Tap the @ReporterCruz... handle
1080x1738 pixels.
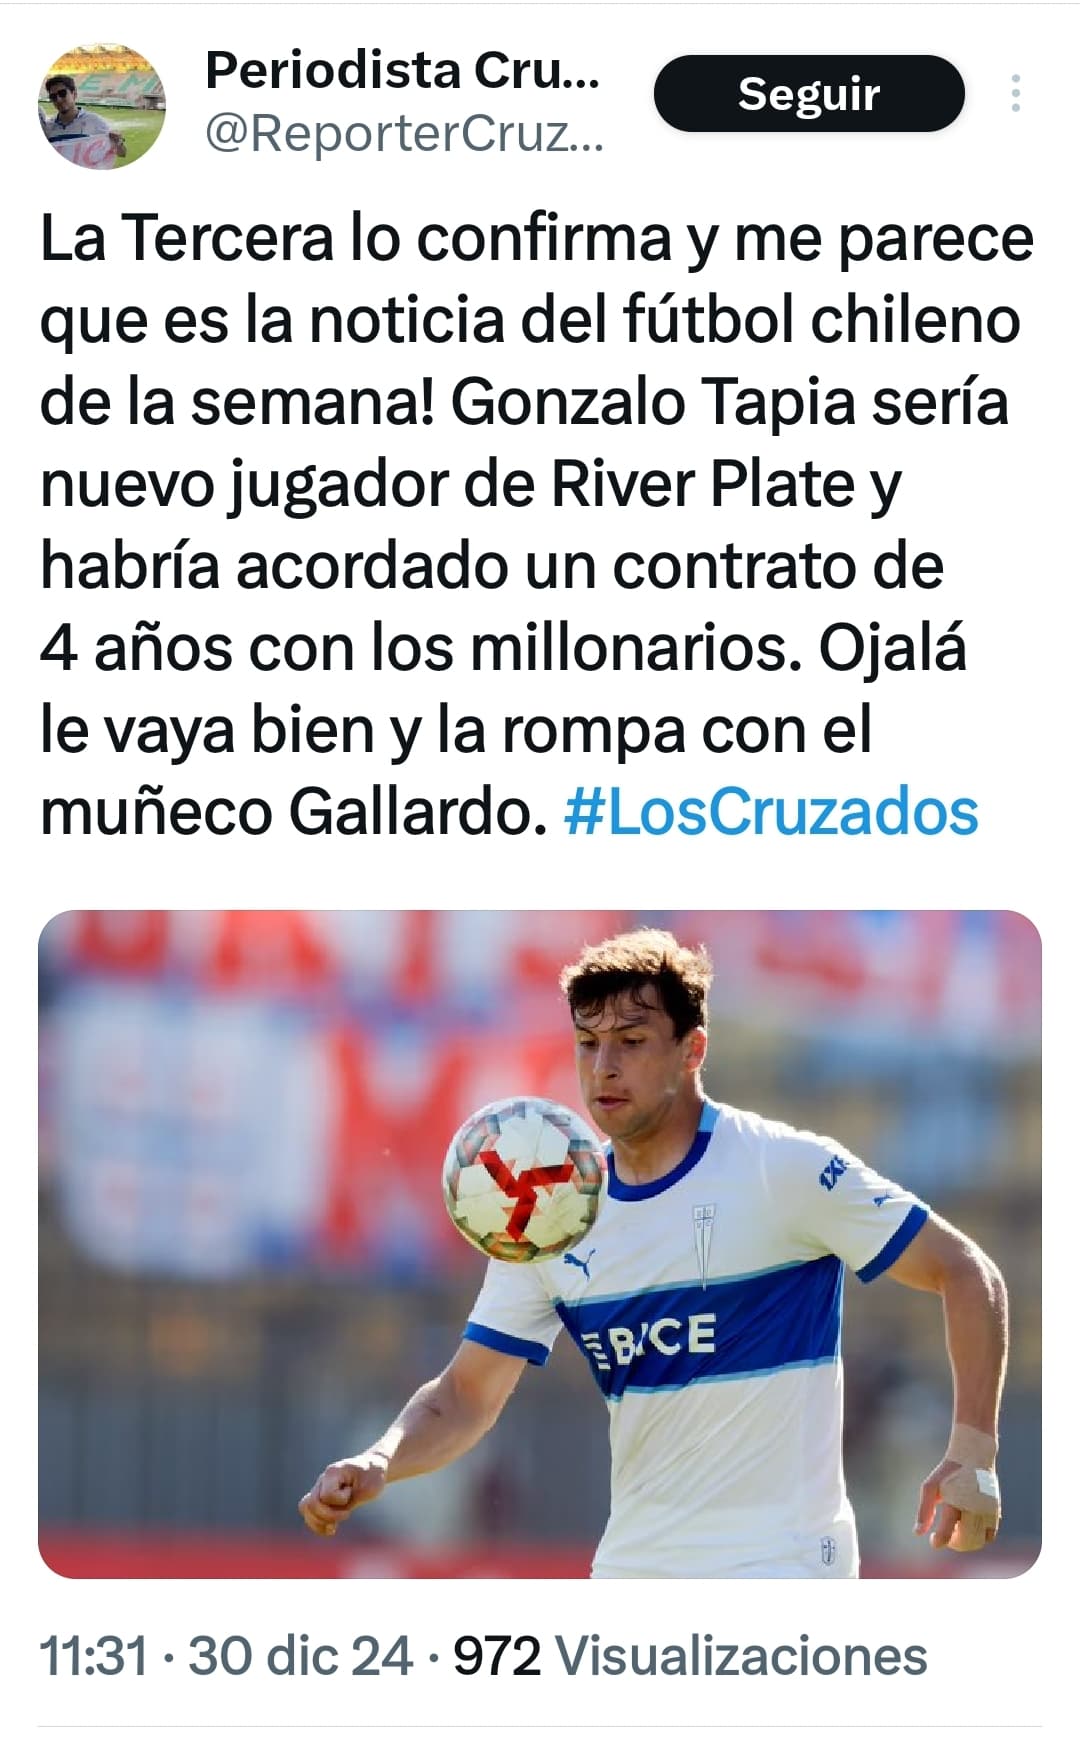pyautogui.click(x=404, y=133)
